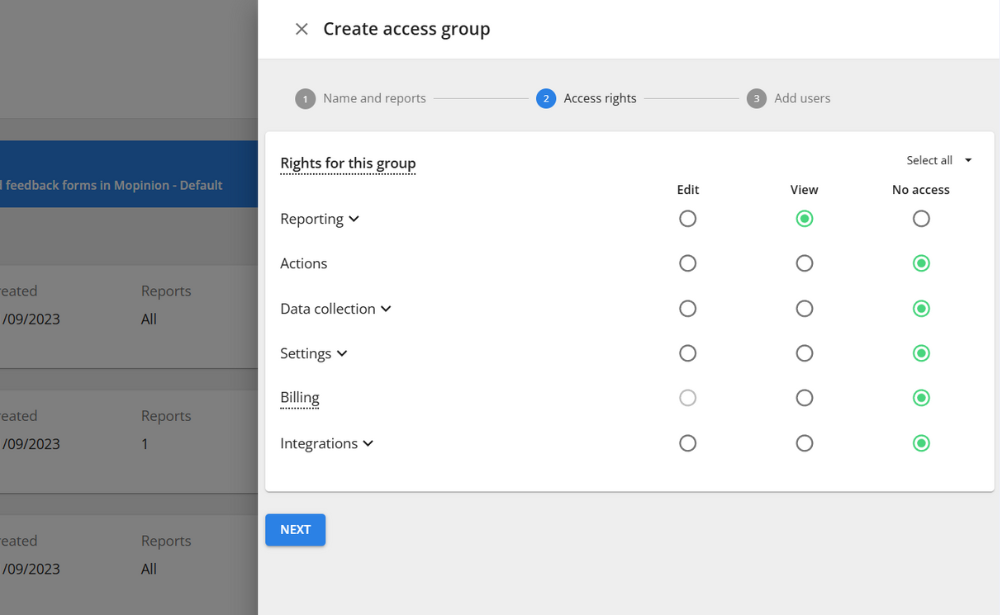Select View access for Actions
1000x615 pixels.
[804, 263]
